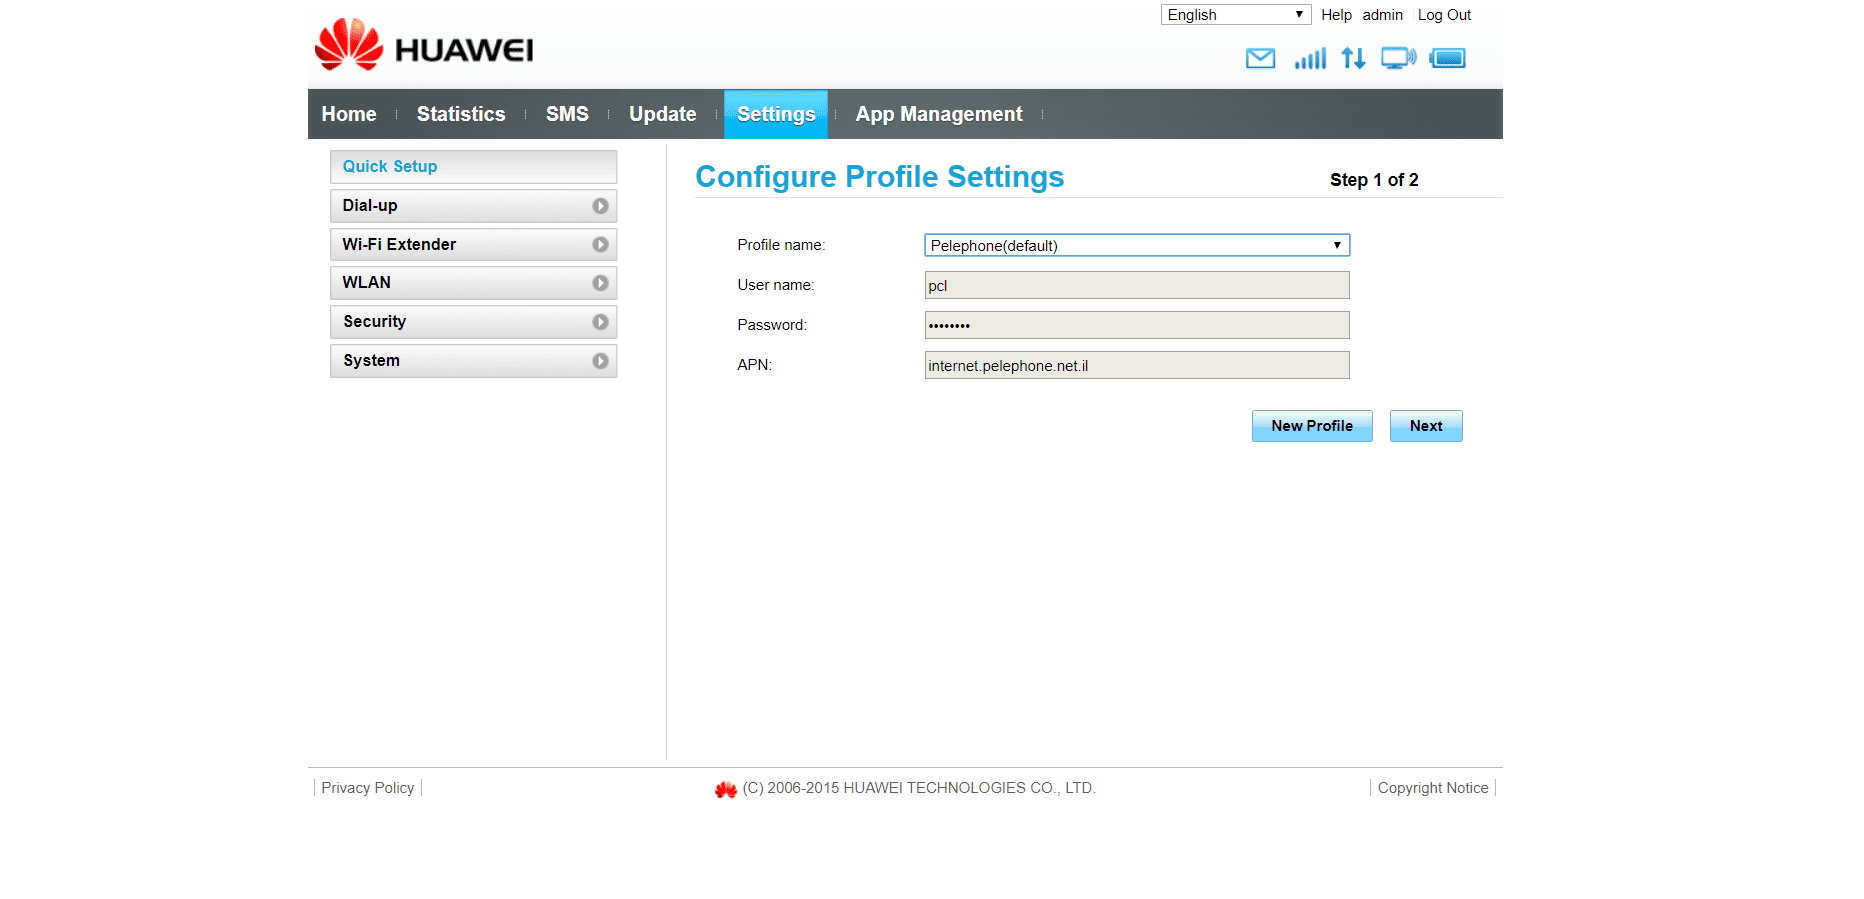Open the Privacy Policy link

[367, 788]
